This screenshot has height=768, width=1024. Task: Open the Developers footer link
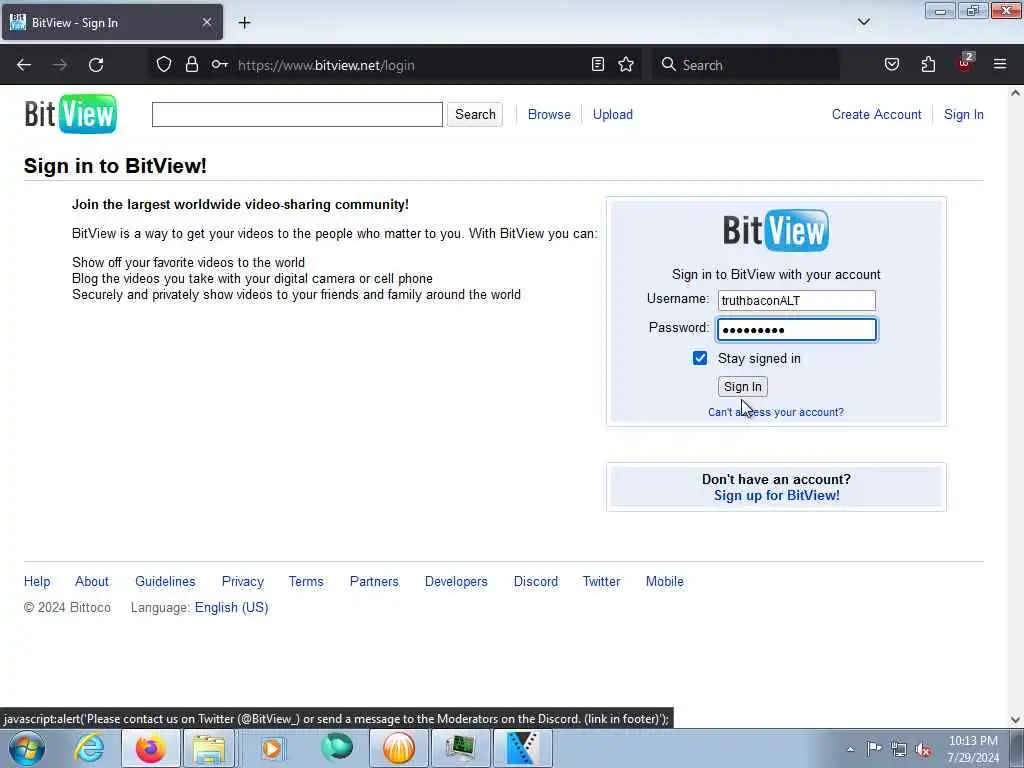click(x=456, y=581)
